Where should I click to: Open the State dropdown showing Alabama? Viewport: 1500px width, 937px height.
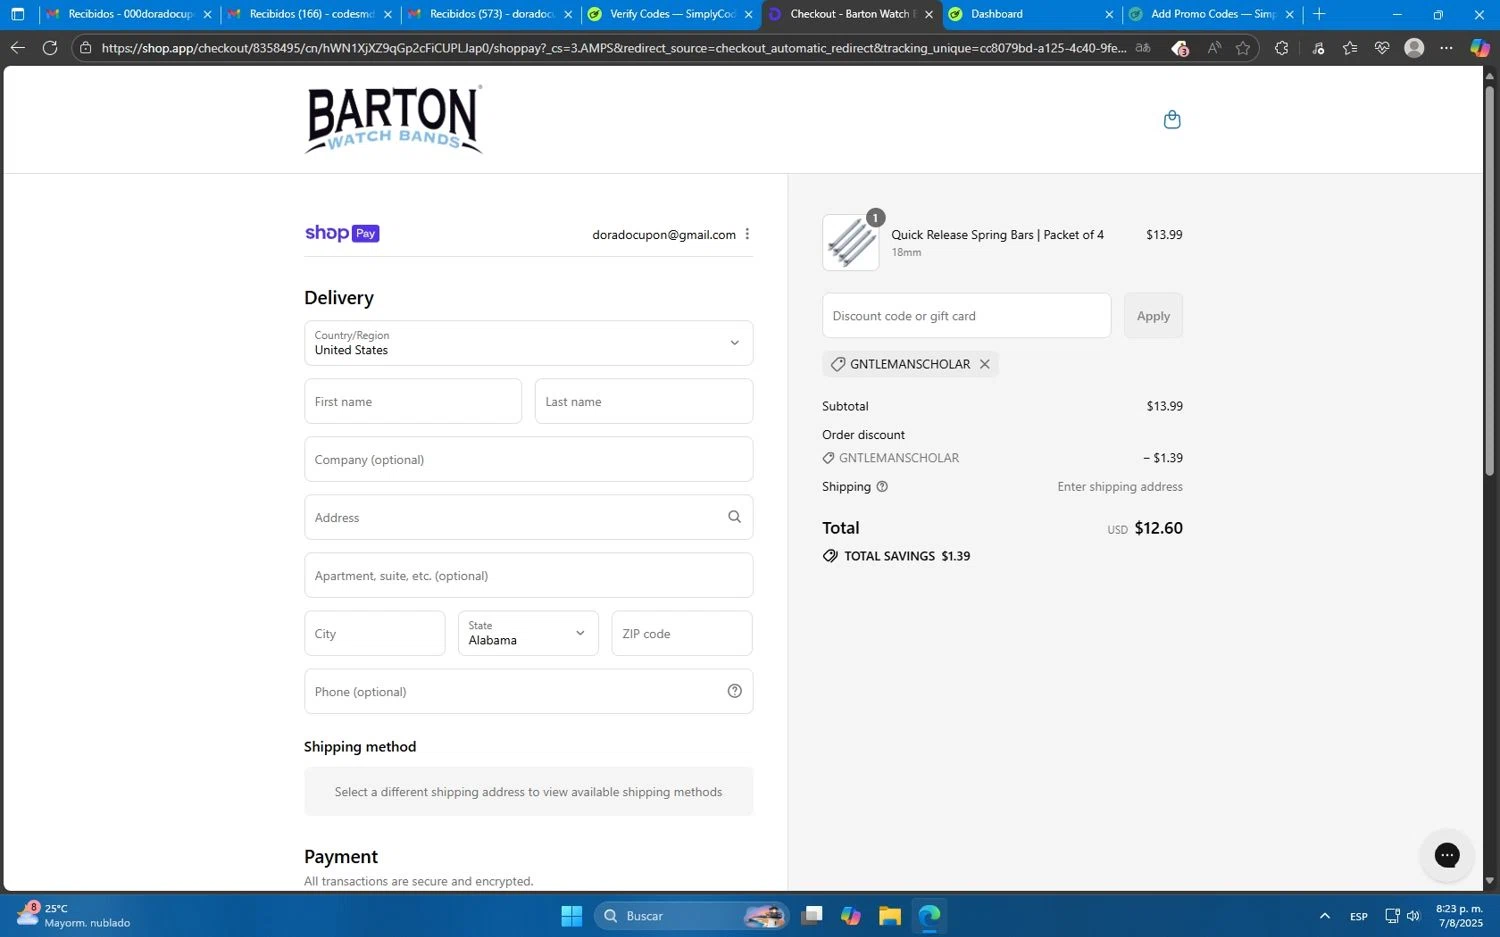click(528, 633)
